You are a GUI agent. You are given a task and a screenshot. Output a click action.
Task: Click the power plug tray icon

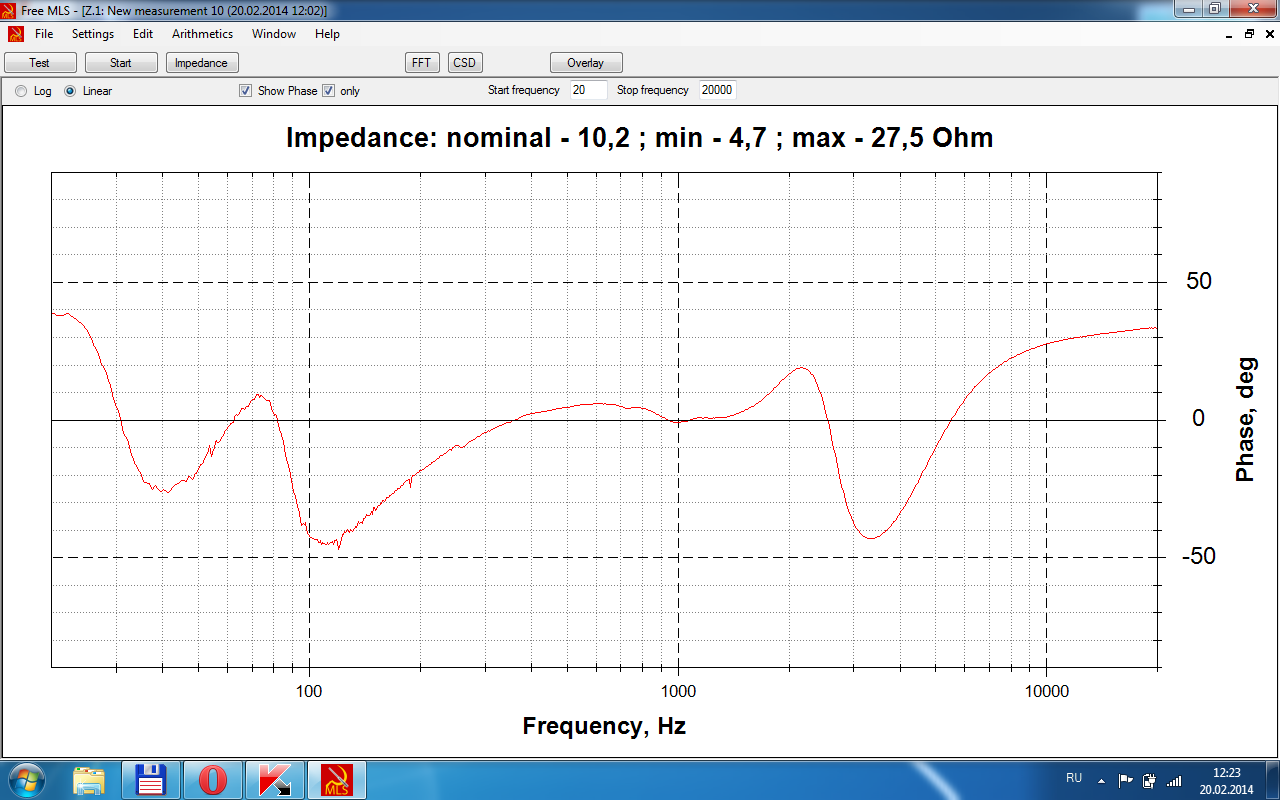[1150, 780]
